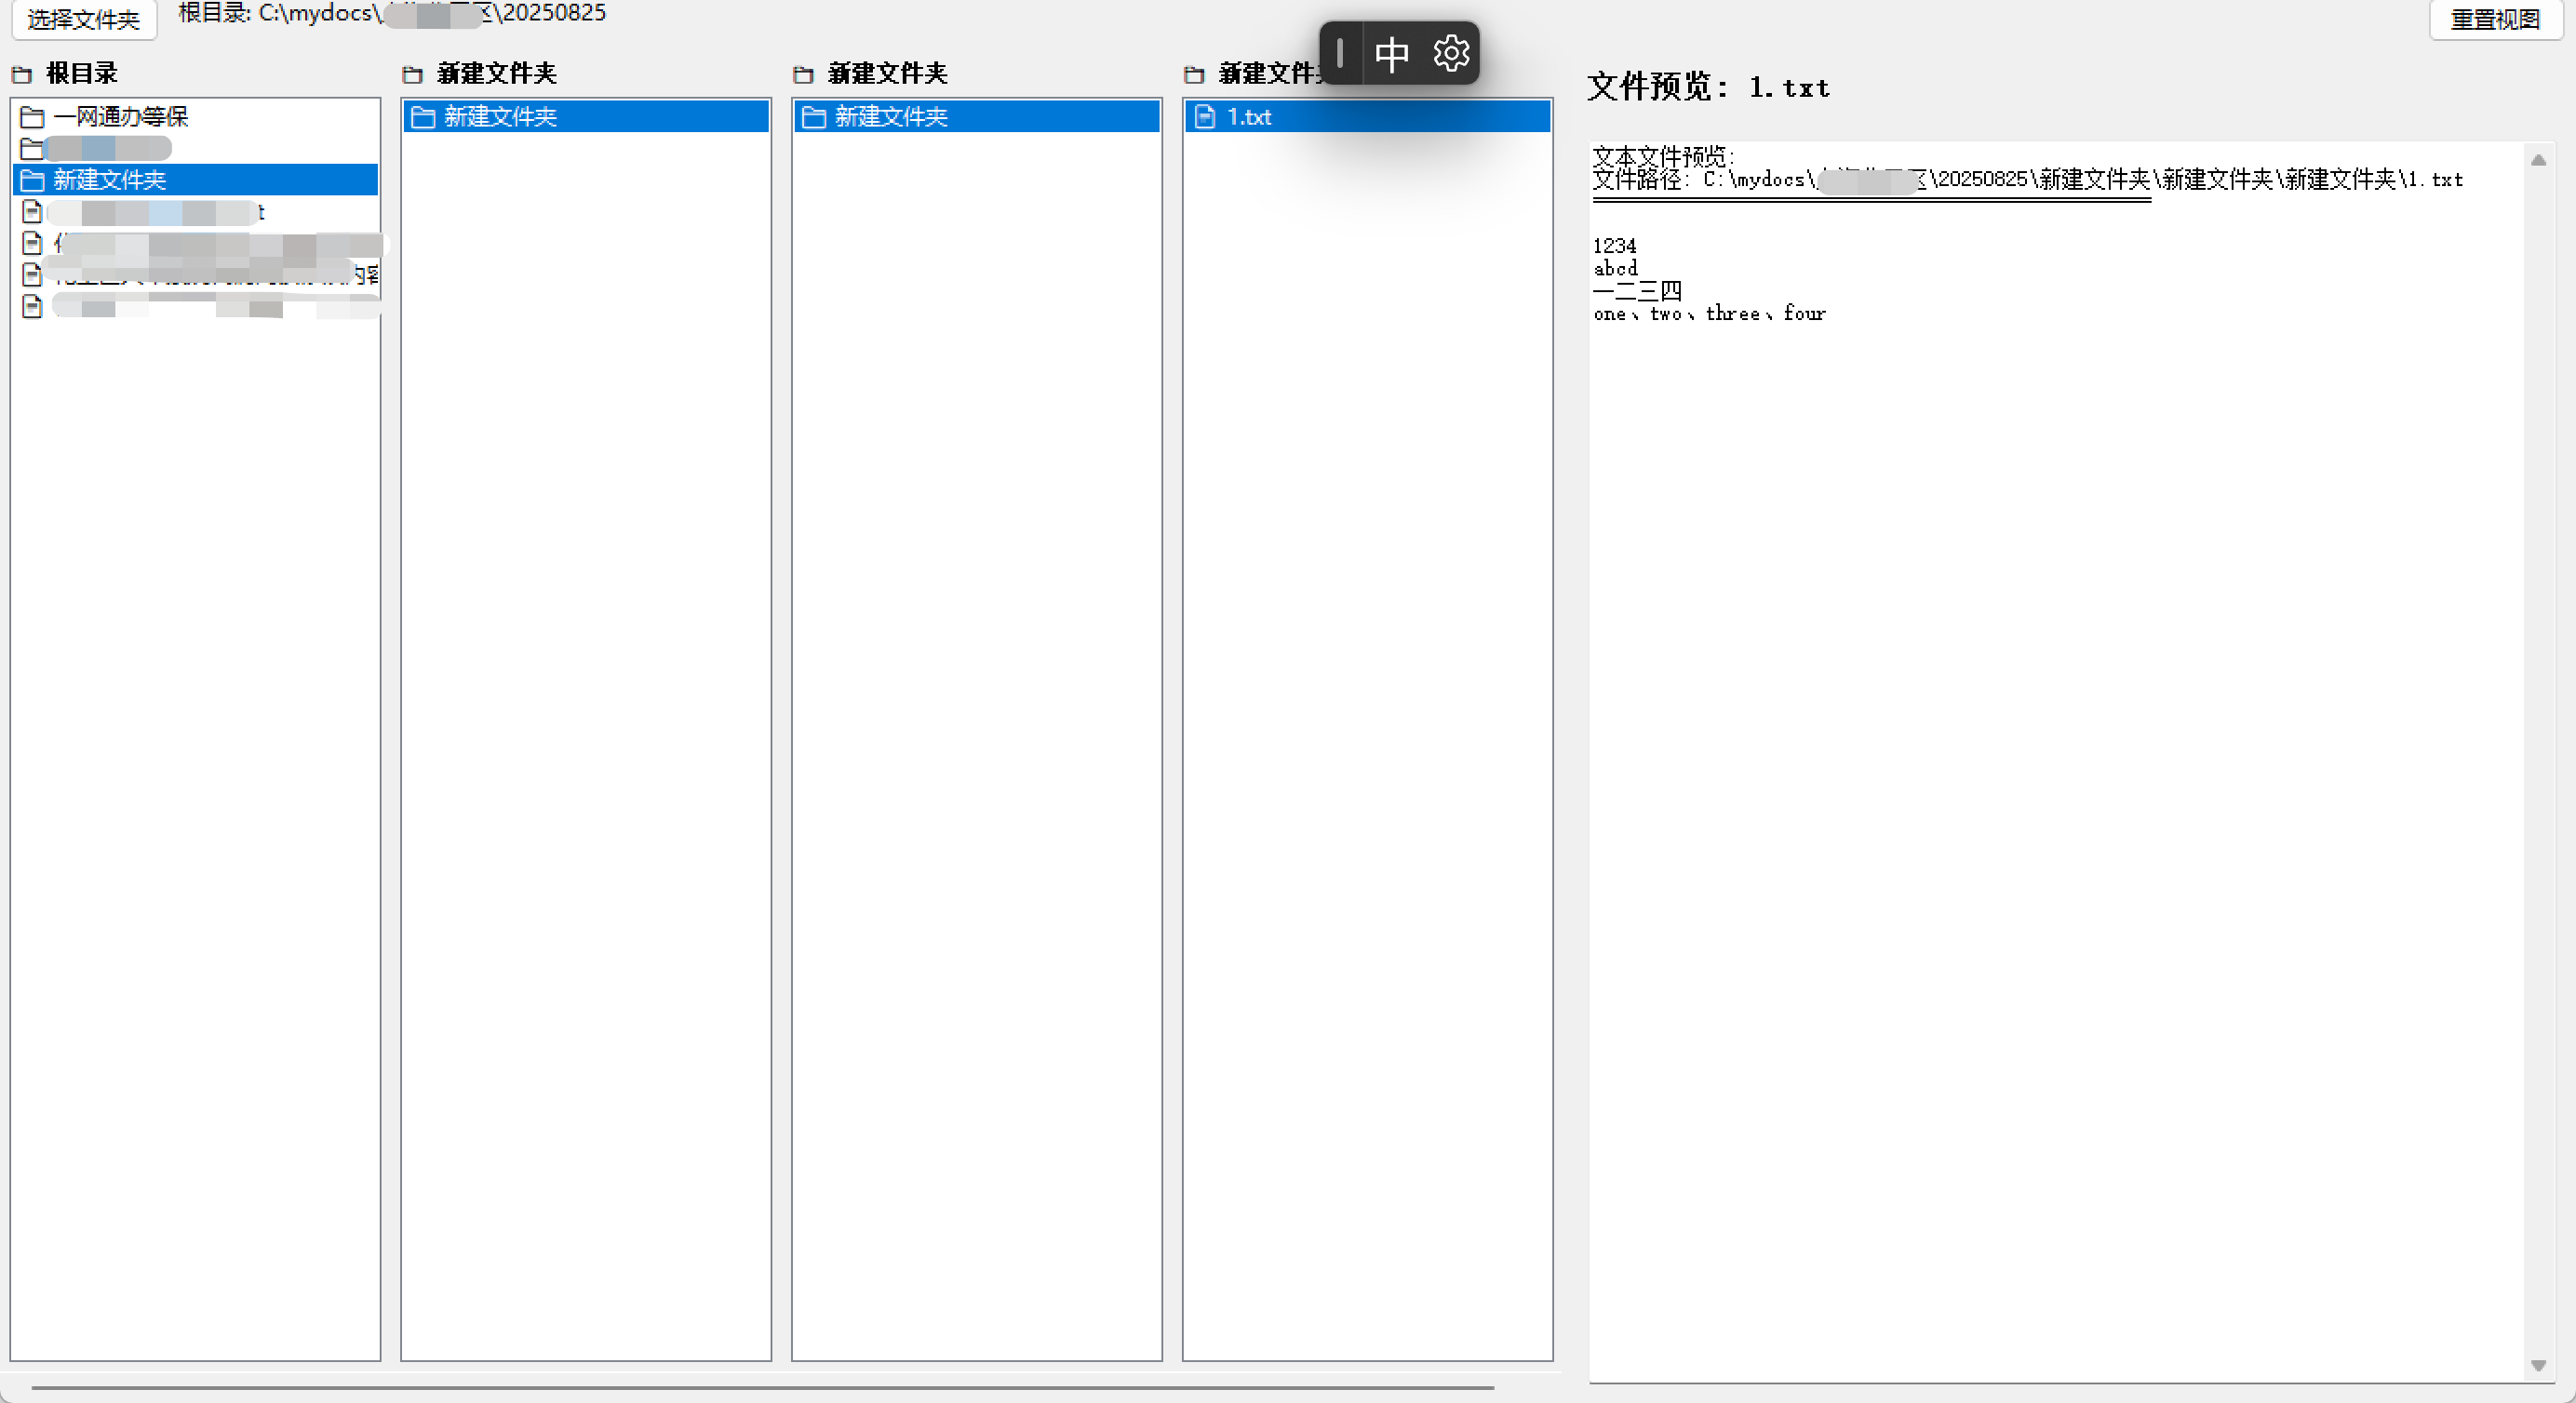
Task: Click file icon of 1.txt
Action: click(1205, 117)
